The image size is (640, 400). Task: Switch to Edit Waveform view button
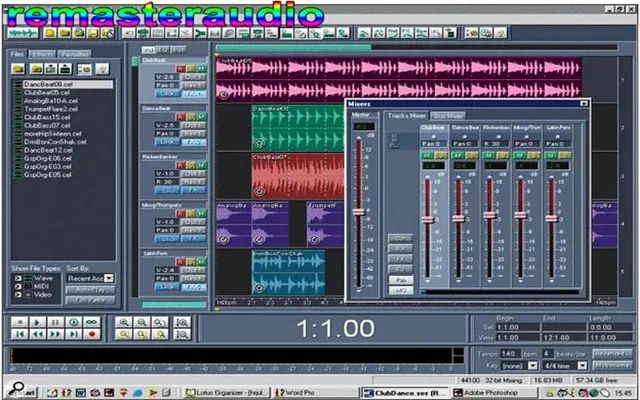pyautogui.click(x=22, y=33)
